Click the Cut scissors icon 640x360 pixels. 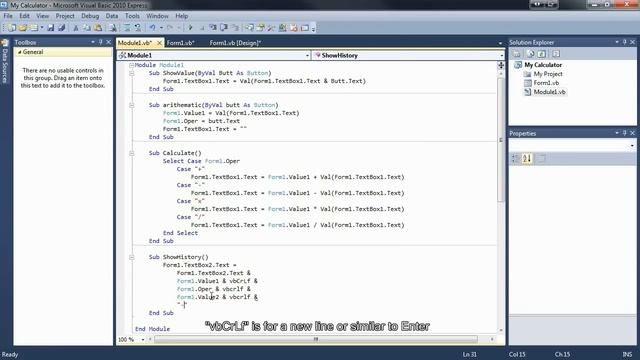76,28
